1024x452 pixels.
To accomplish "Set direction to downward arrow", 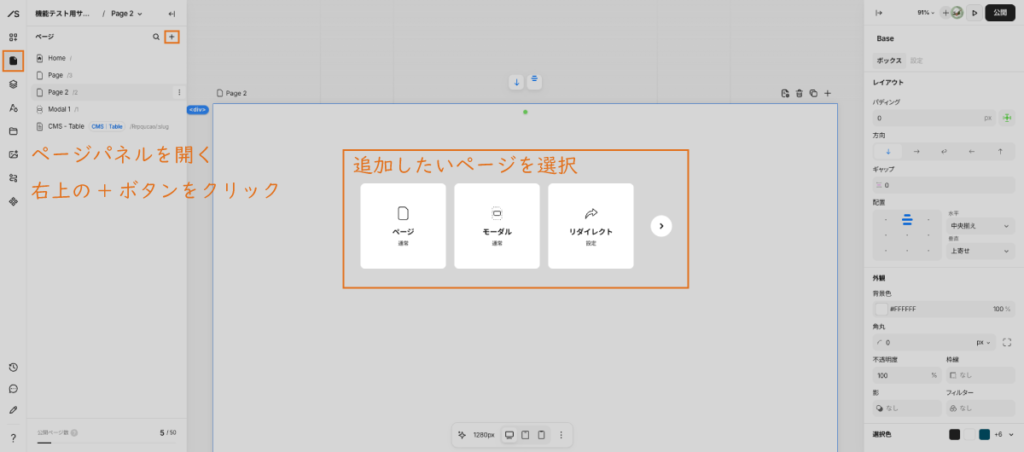I will [888, 152].
